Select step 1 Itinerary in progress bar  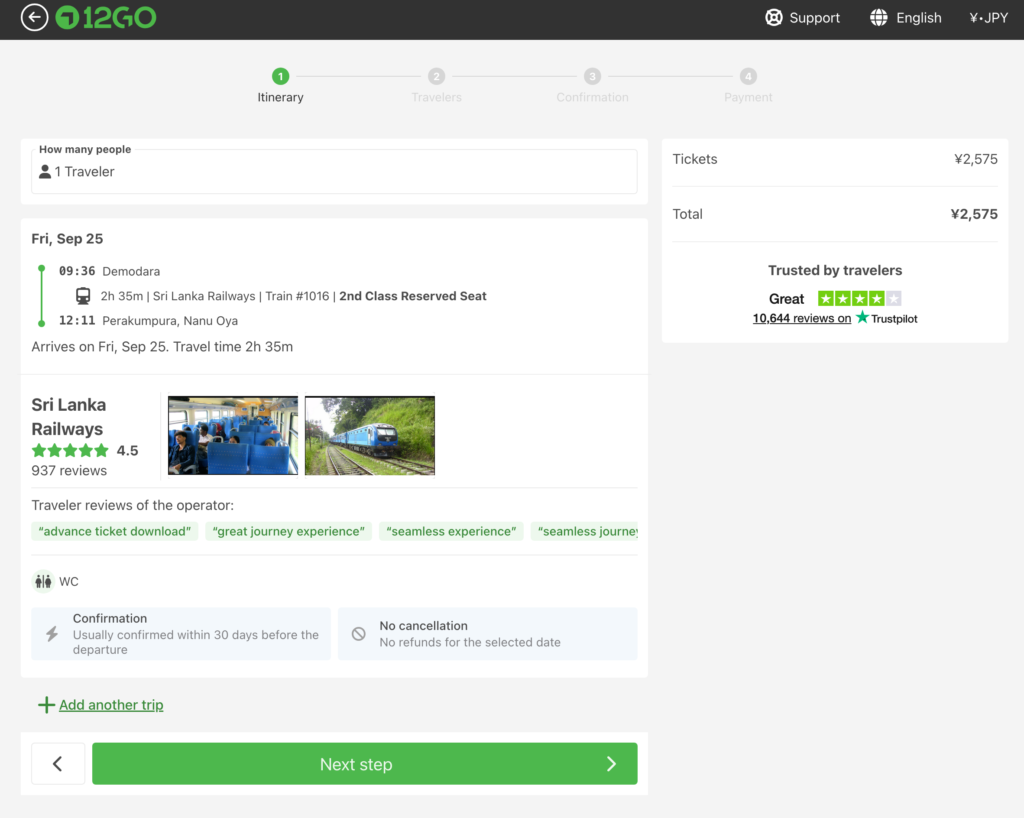(280, 86)
